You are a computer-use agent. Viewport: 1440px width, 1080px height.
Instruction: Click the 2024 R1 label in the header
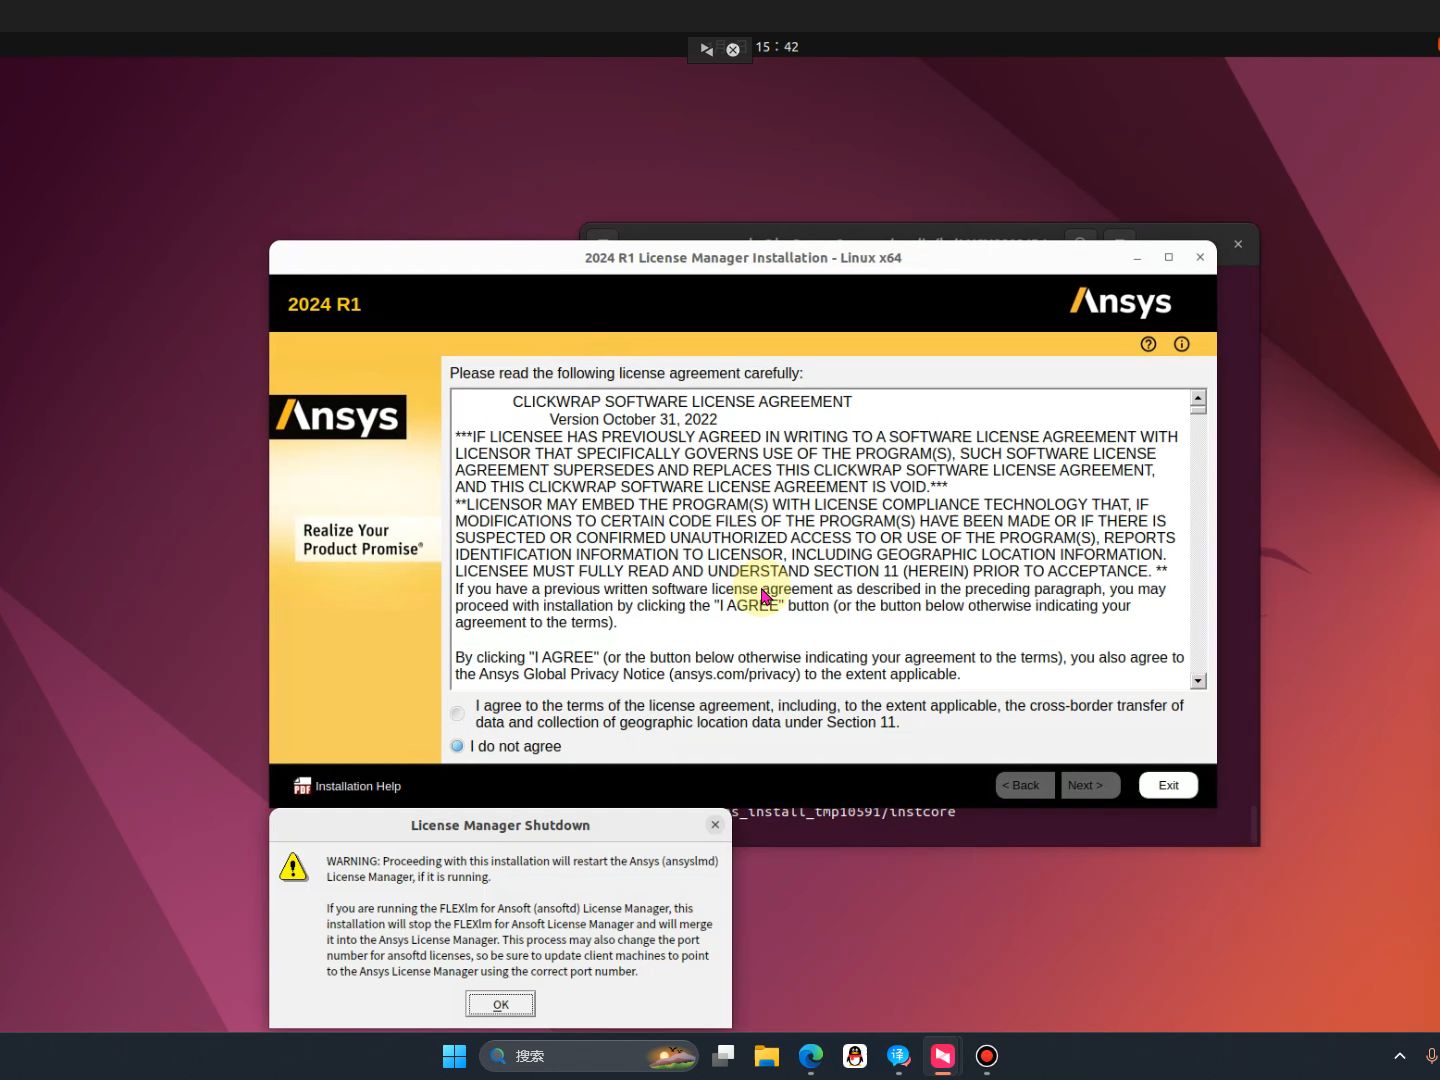coord(324,304)
